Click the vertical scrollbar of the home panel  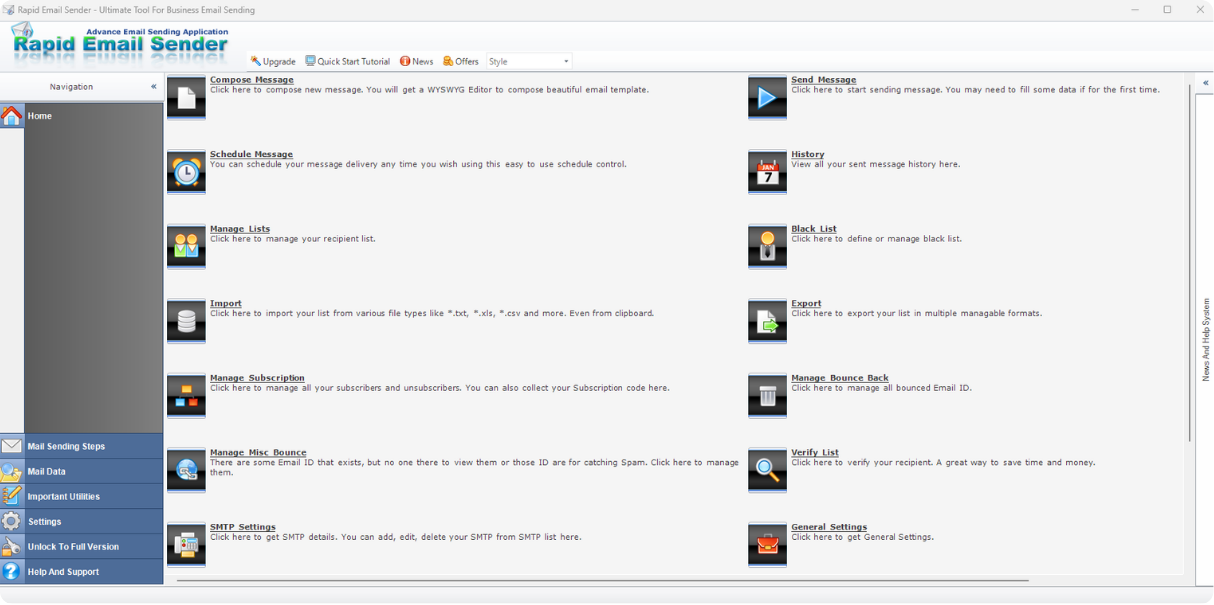point(1189,262)
